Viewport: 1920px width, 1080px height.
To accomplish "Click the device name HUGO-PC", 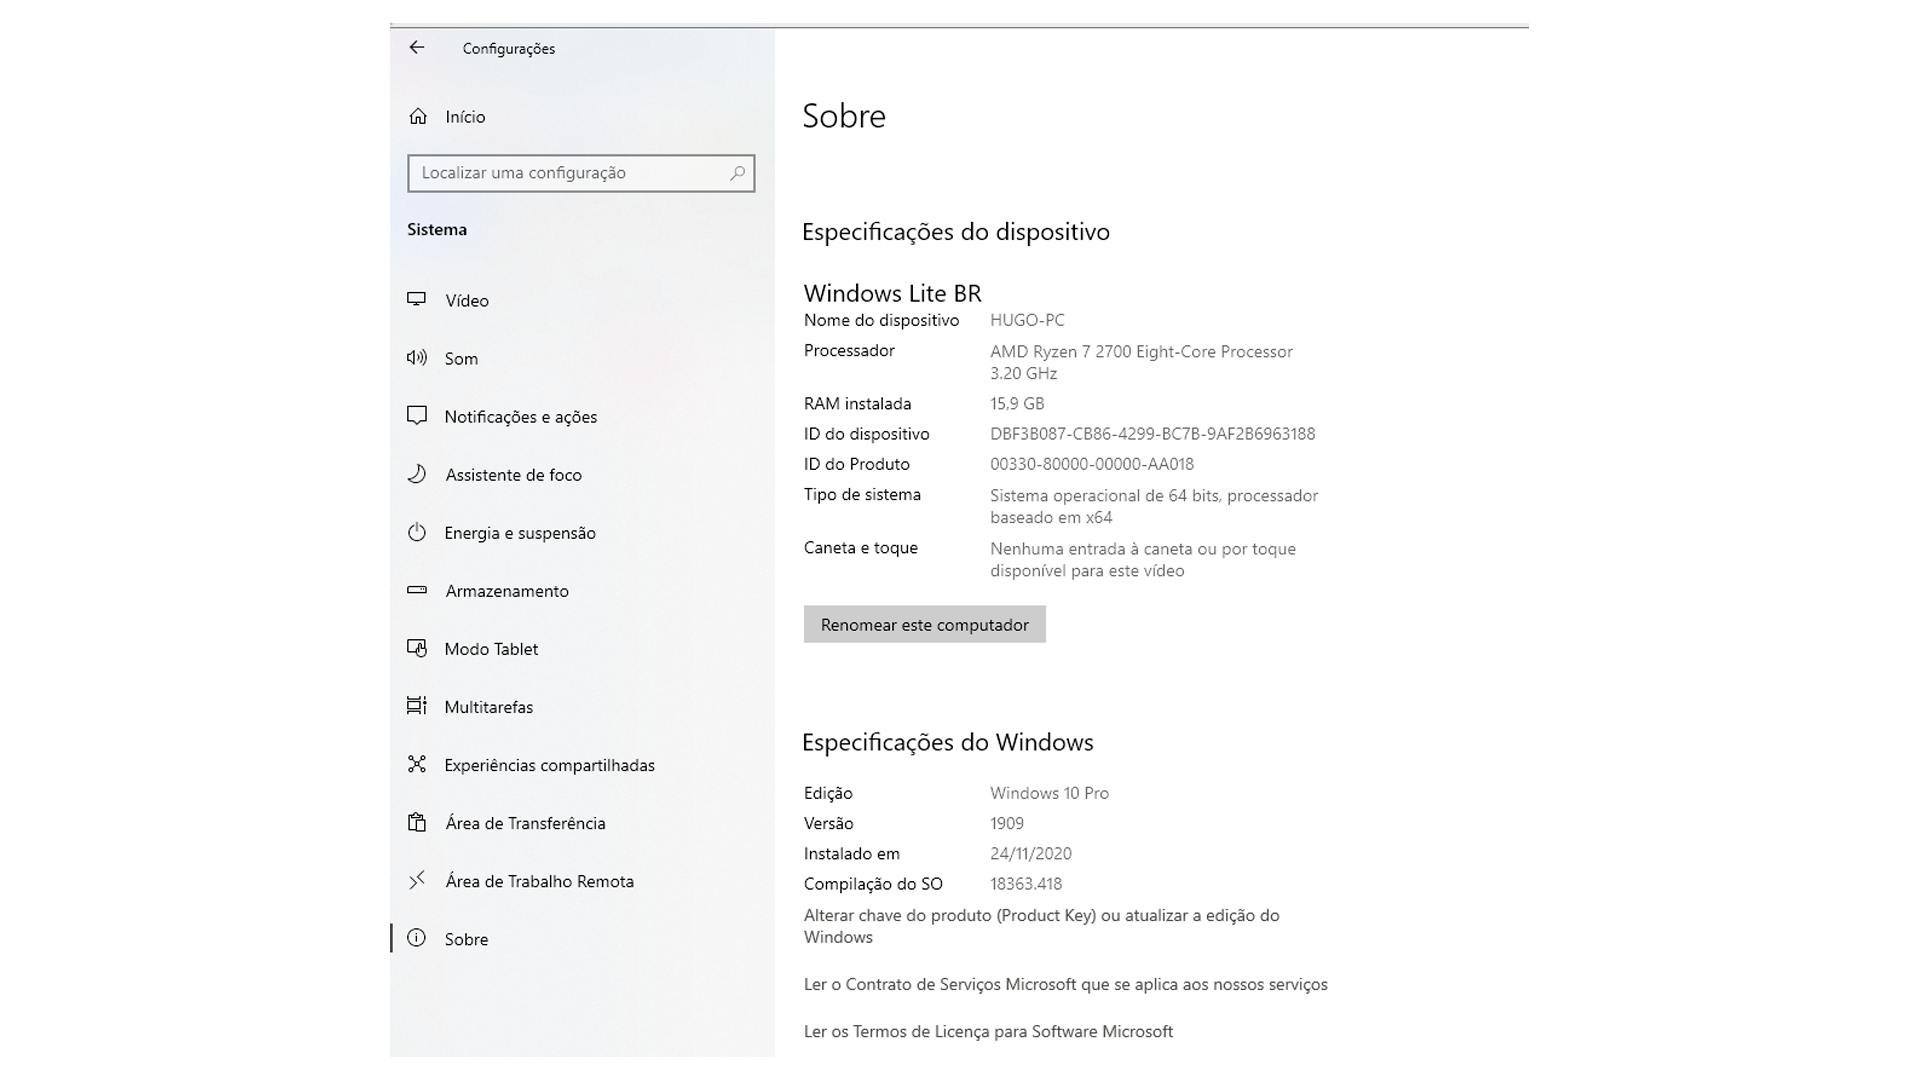I will click(x=1027, y=320).
